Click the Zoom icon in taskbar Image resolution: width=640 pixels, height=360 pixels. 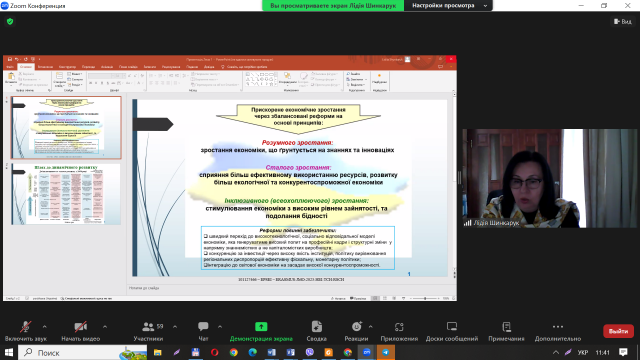coord(367,352)
